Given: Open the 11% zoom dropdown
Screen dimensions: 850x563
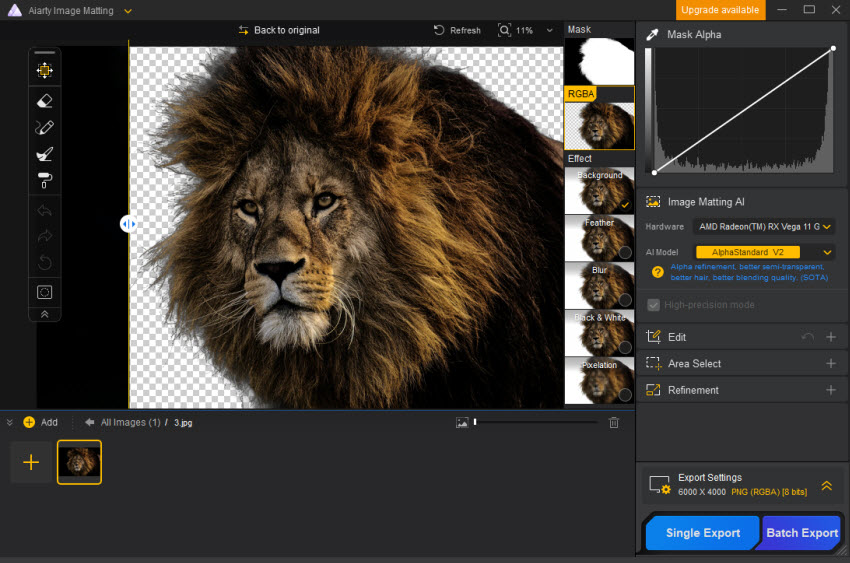Looking at the screenshot, I should click(550, 30).
